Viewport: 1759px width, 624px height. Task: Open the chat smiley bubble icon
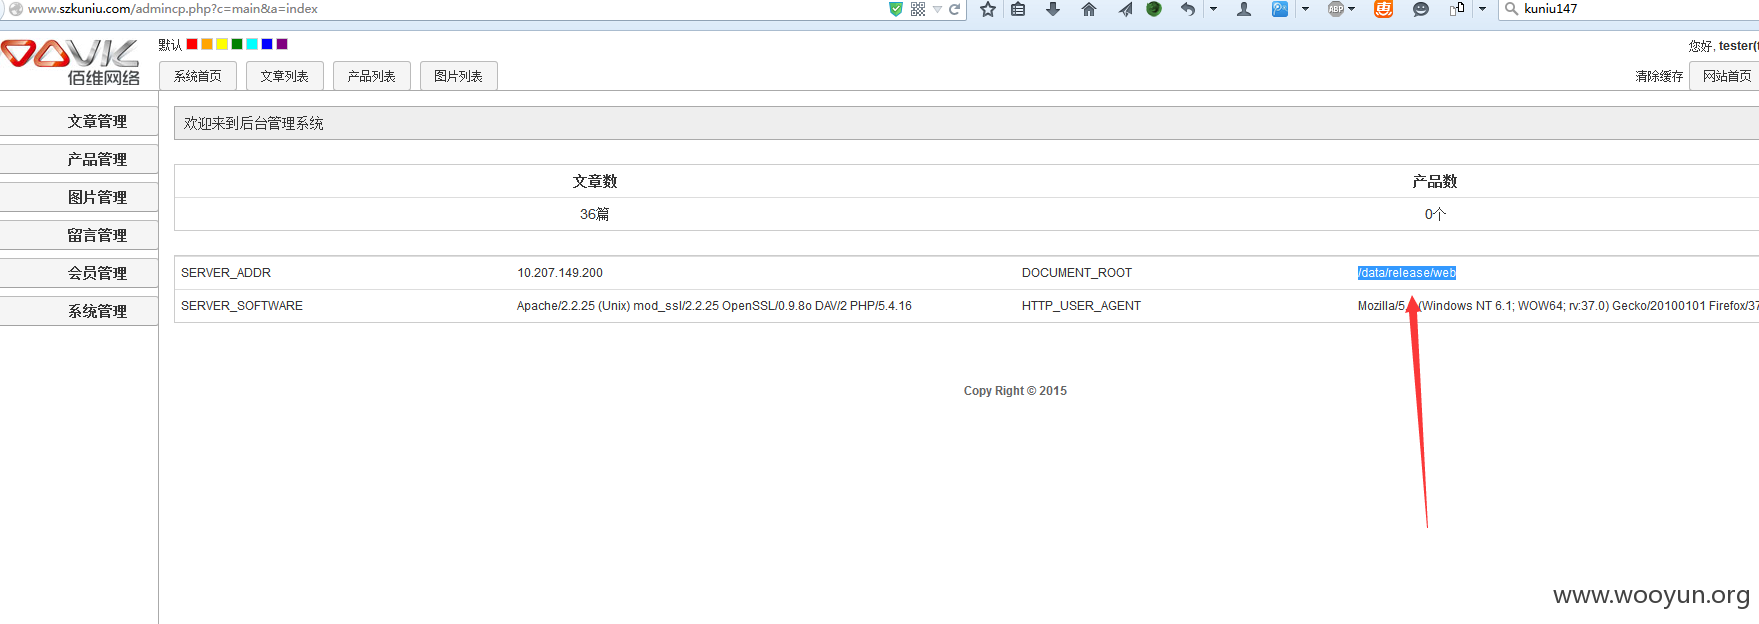[x=1421, y=9]
